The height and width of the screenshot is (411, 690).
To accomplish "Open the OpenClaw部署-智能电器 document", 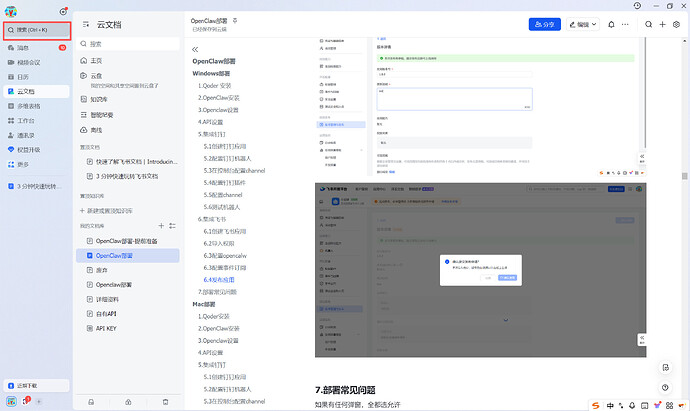I will click(129, 241).
